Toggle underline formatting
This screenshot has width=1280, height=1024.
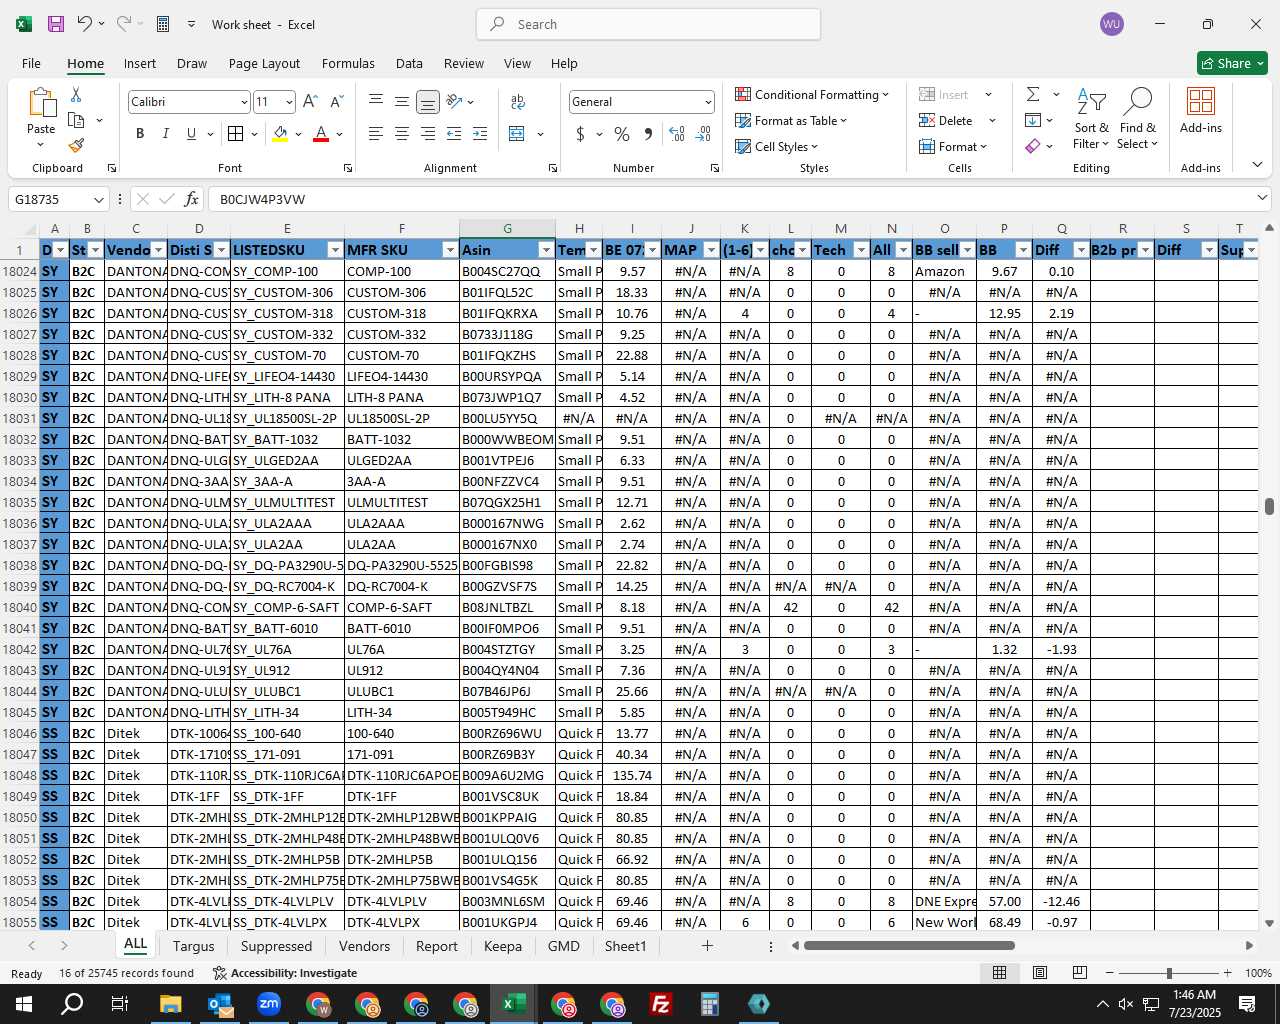191,134
